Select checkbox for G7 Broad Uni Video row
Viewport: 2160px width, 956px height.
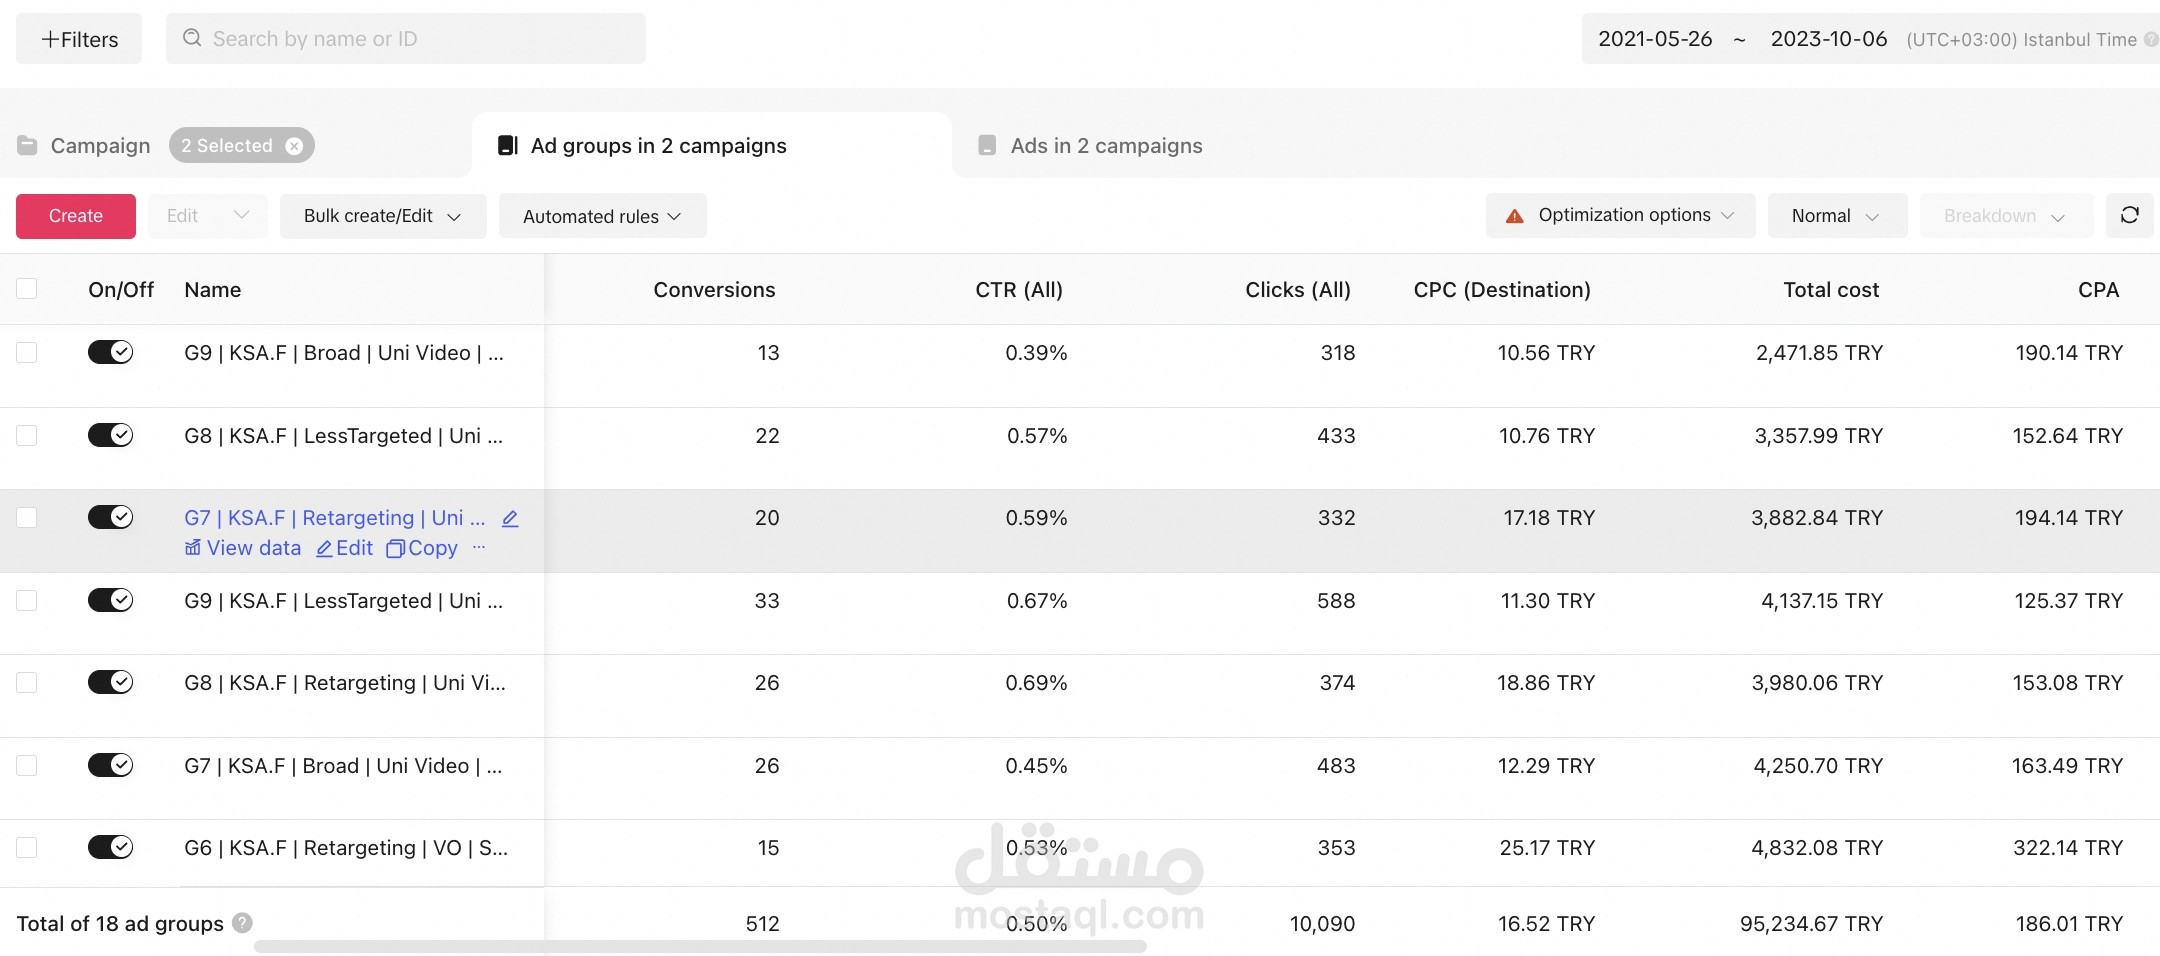[27, 765]
